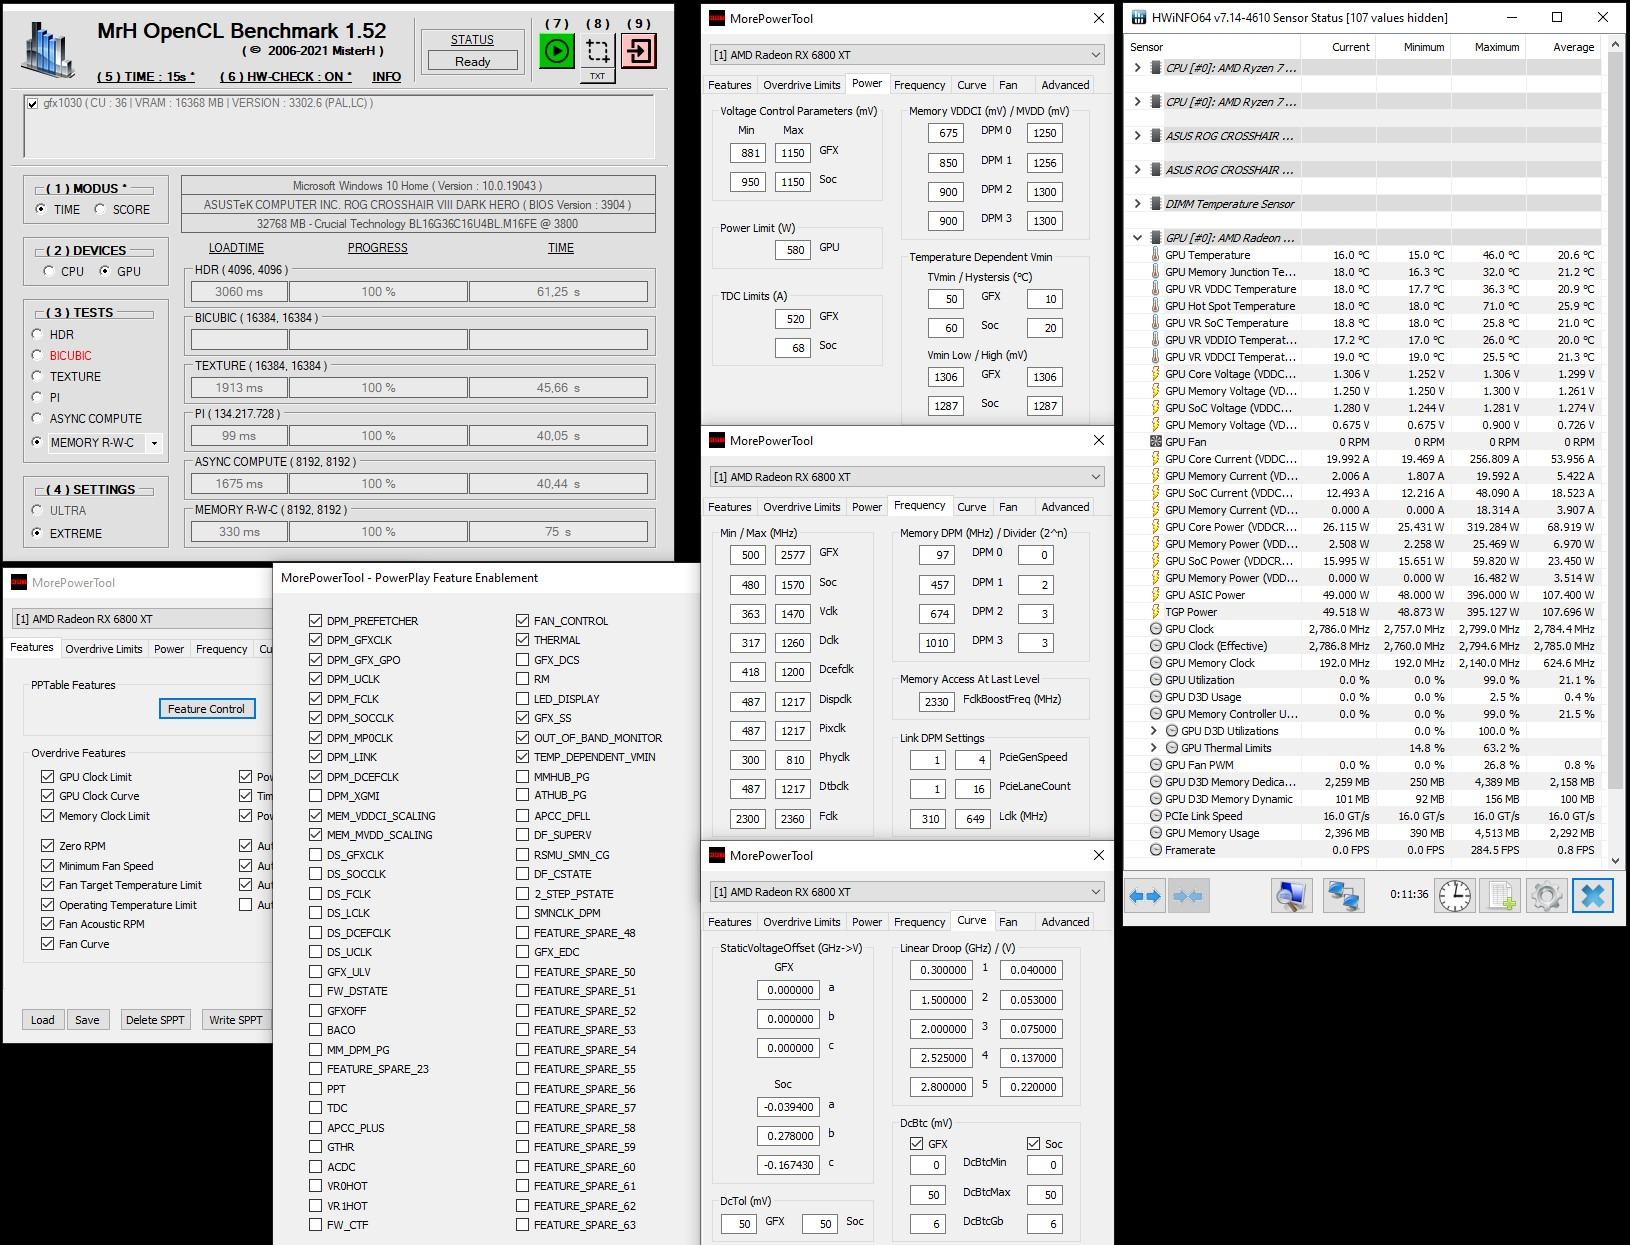The image size is (1630, 1245).
Task: Click the circle icon beside GPU Utilization
Action: tap(1155, 680)
